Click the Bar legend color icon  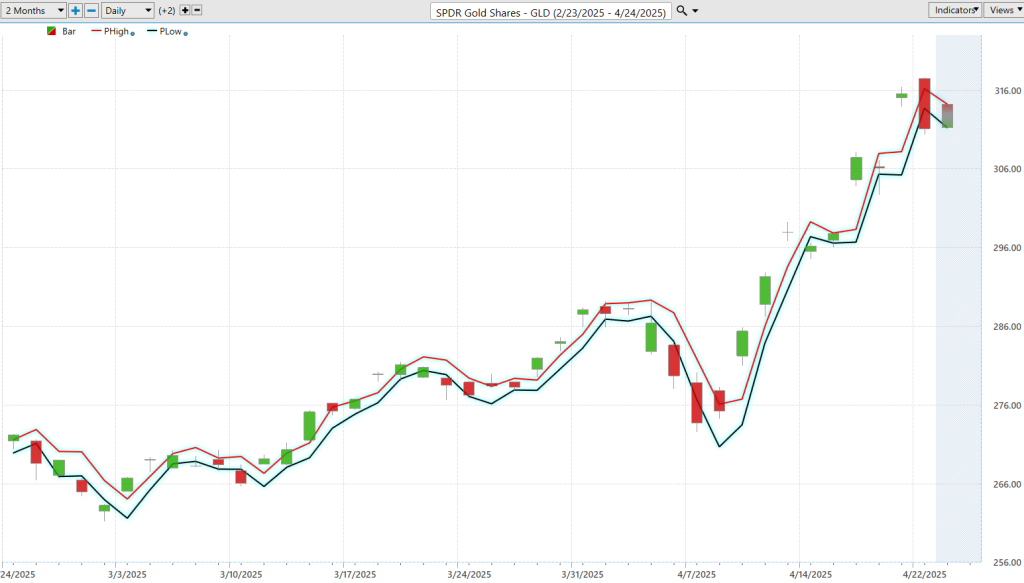pos(52,31)
